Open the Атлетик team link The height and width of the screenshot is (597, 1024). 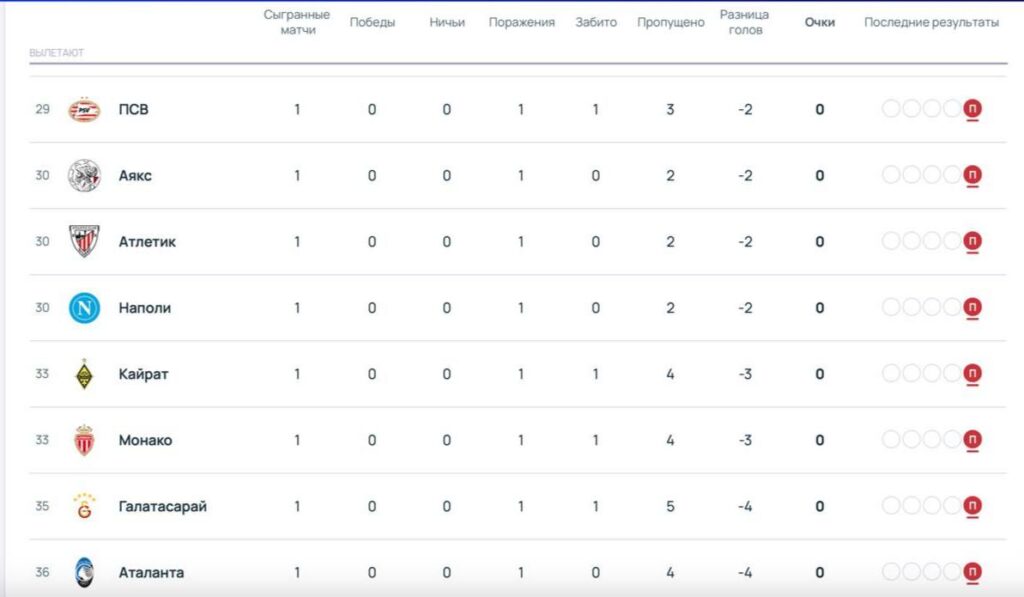(147, 242)
